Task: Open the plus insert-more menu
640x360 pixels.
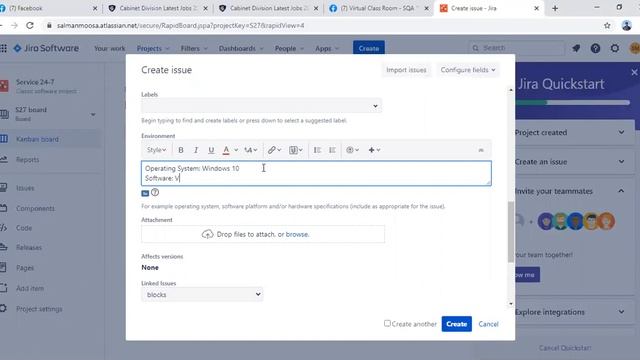Action: 374,150
